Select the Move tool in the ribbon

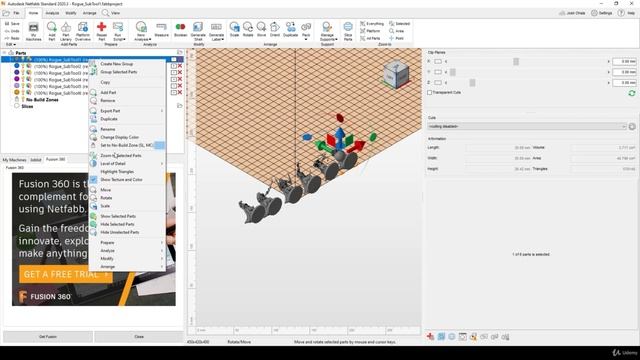(261, 29)
